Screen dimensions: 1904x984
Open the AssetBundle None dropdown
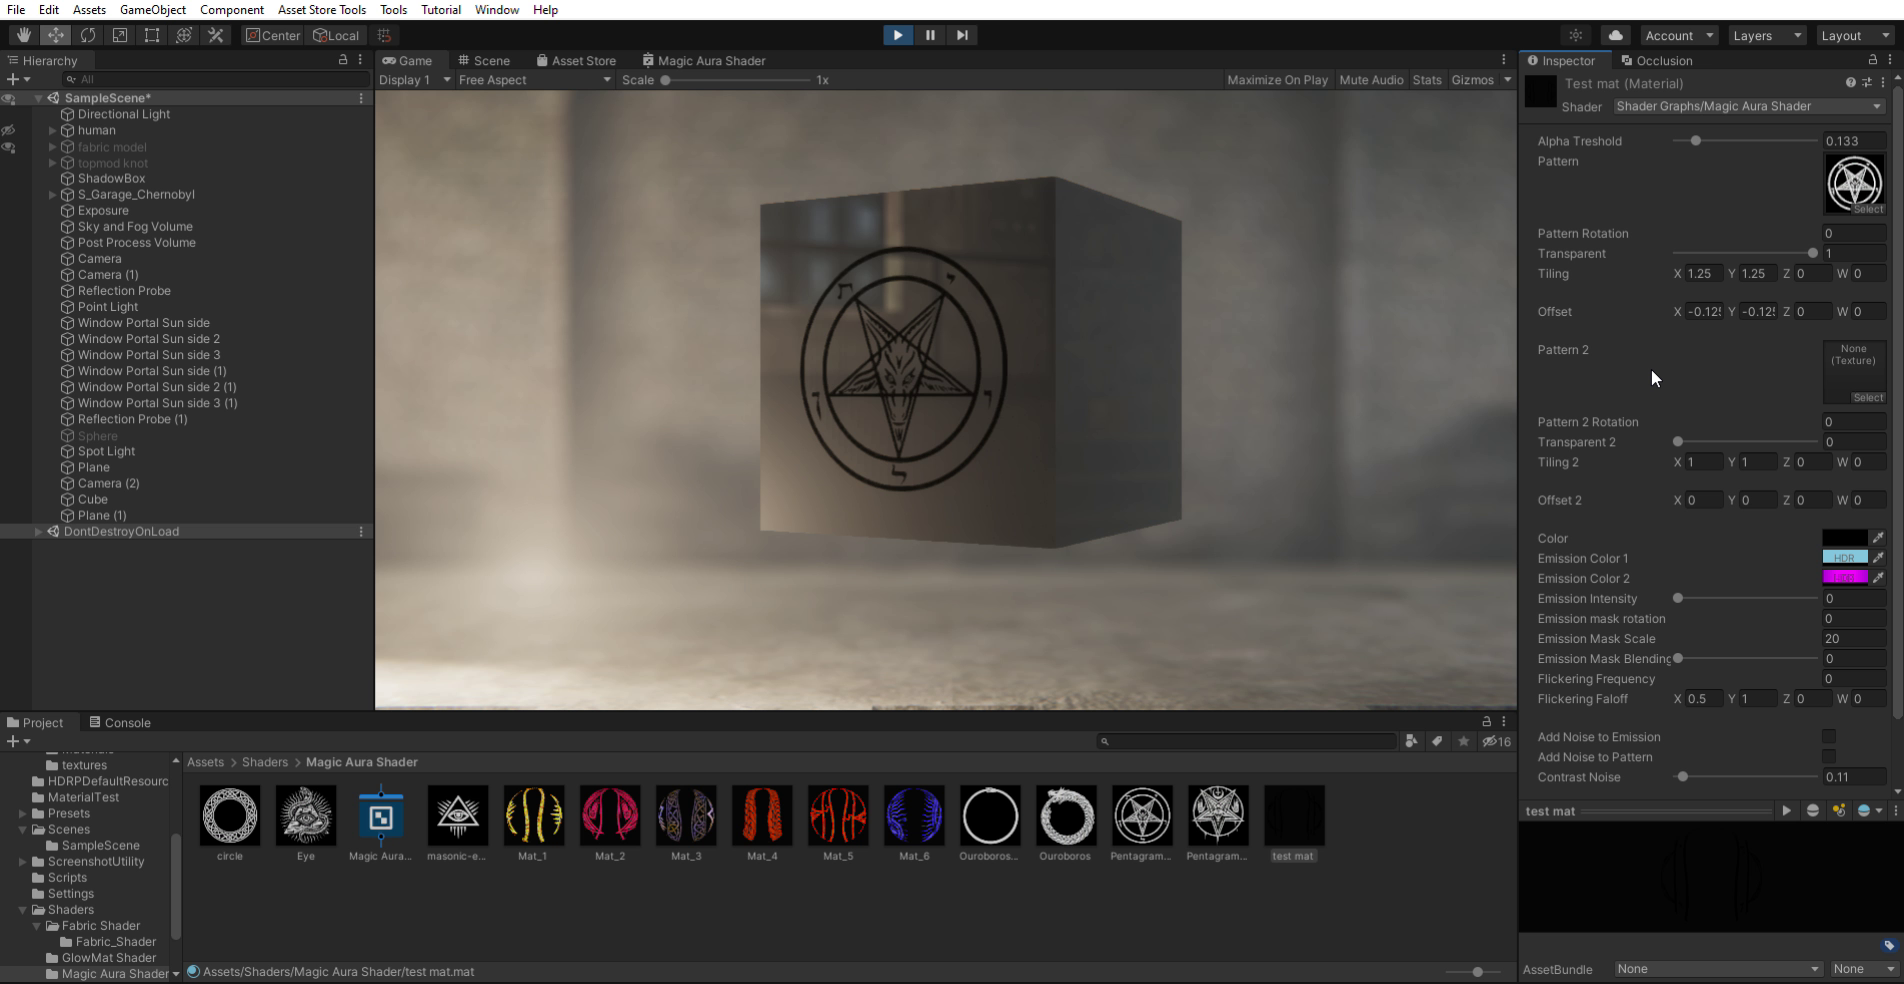coord(1717,969)
